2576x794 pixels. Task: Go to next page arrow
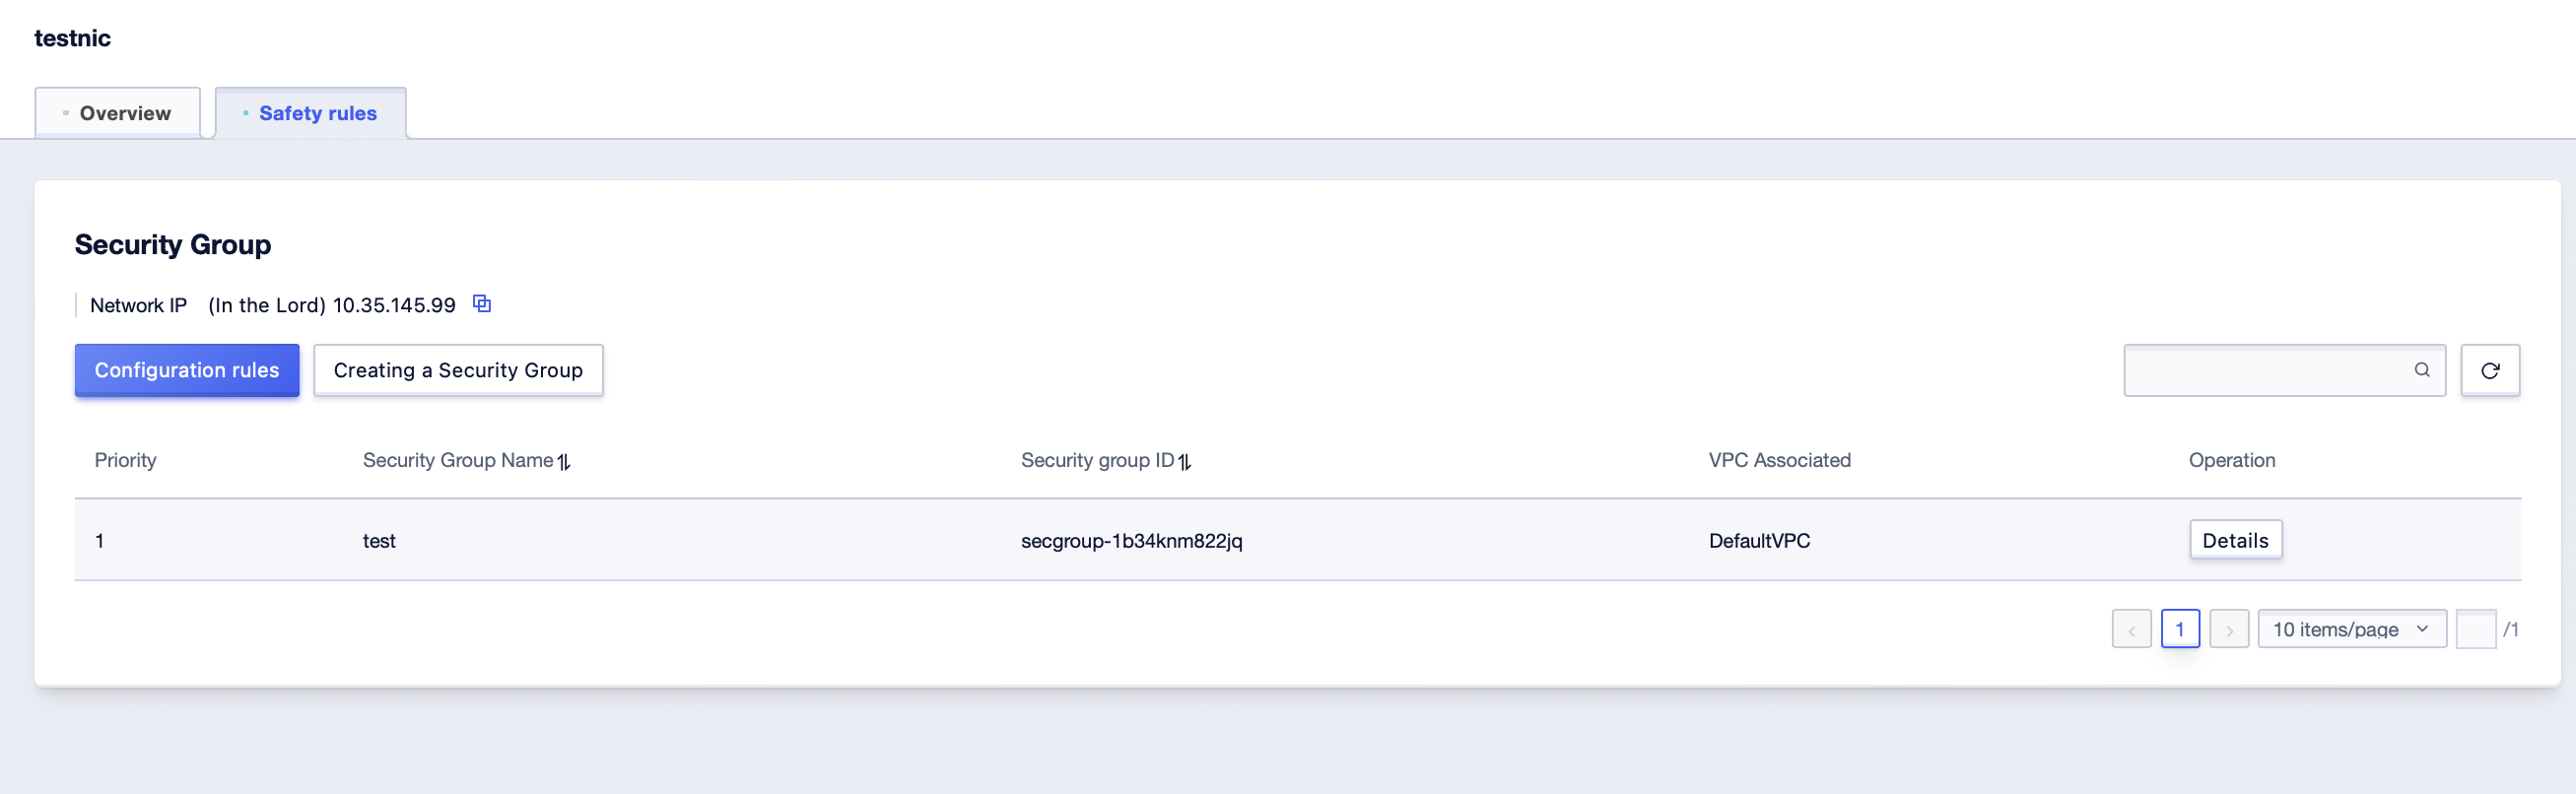[2229, 629]
